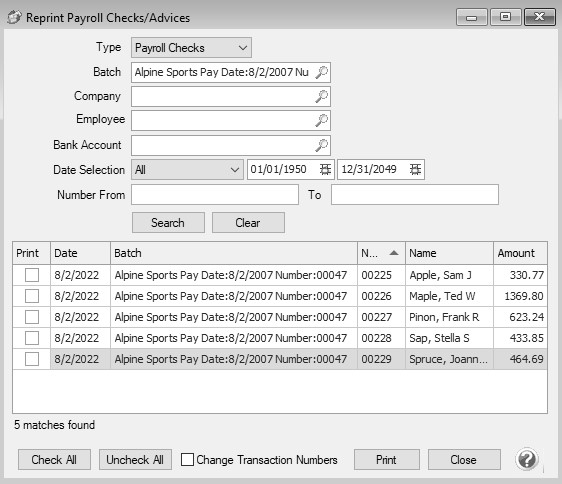This screenshot has width=562, height=484.
Task: Expand the Type dropdown showing Payroll Checks
Action: pos(191,48)
